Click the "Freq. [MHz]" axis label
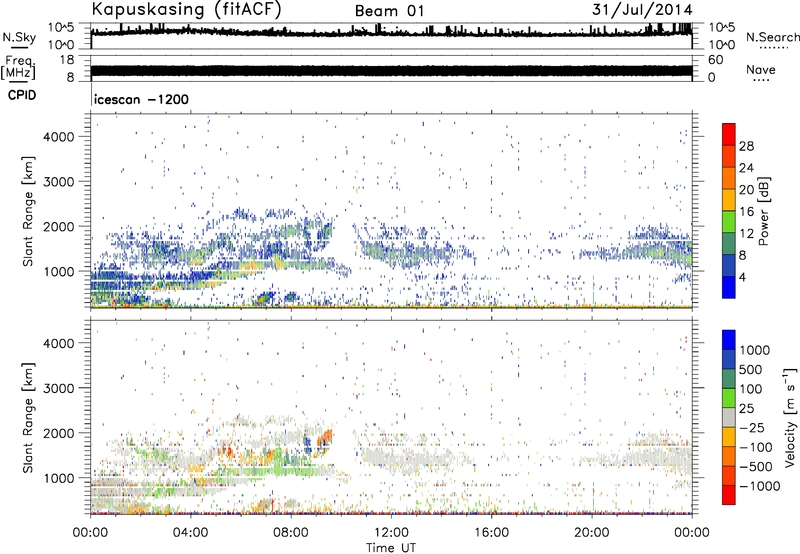This screenshot has height=554, width=800. tap(18, 68)
